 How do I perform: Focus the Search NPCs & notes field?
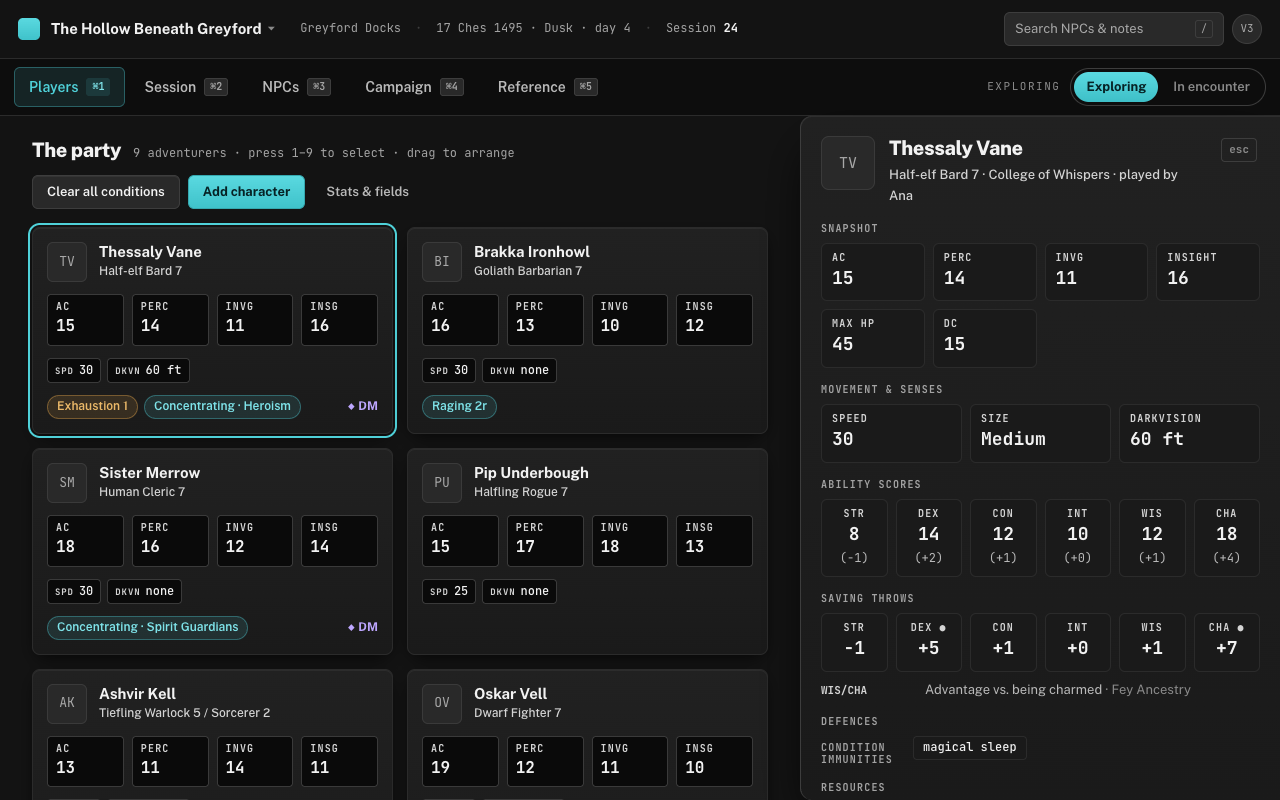click(x=1114, y=29)
